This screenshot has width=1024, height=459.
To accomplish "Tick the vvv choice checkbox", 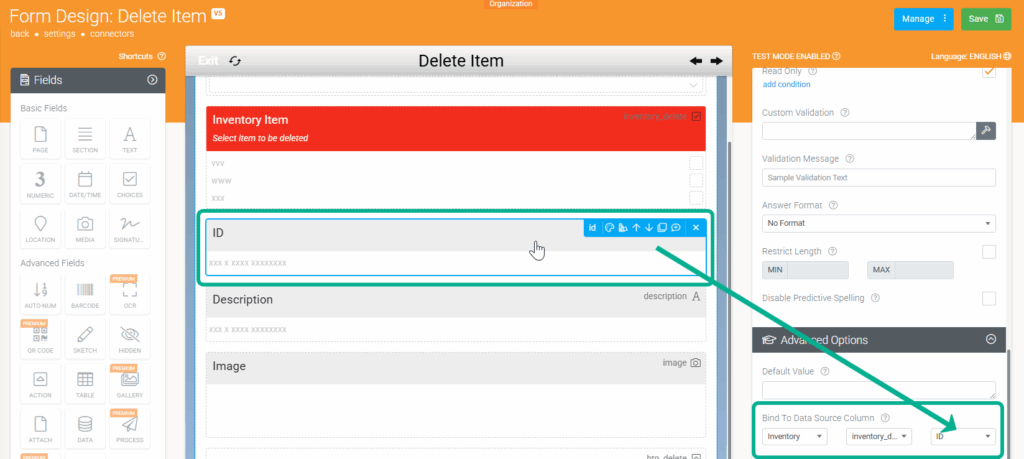I will click(x=696, y=163).
